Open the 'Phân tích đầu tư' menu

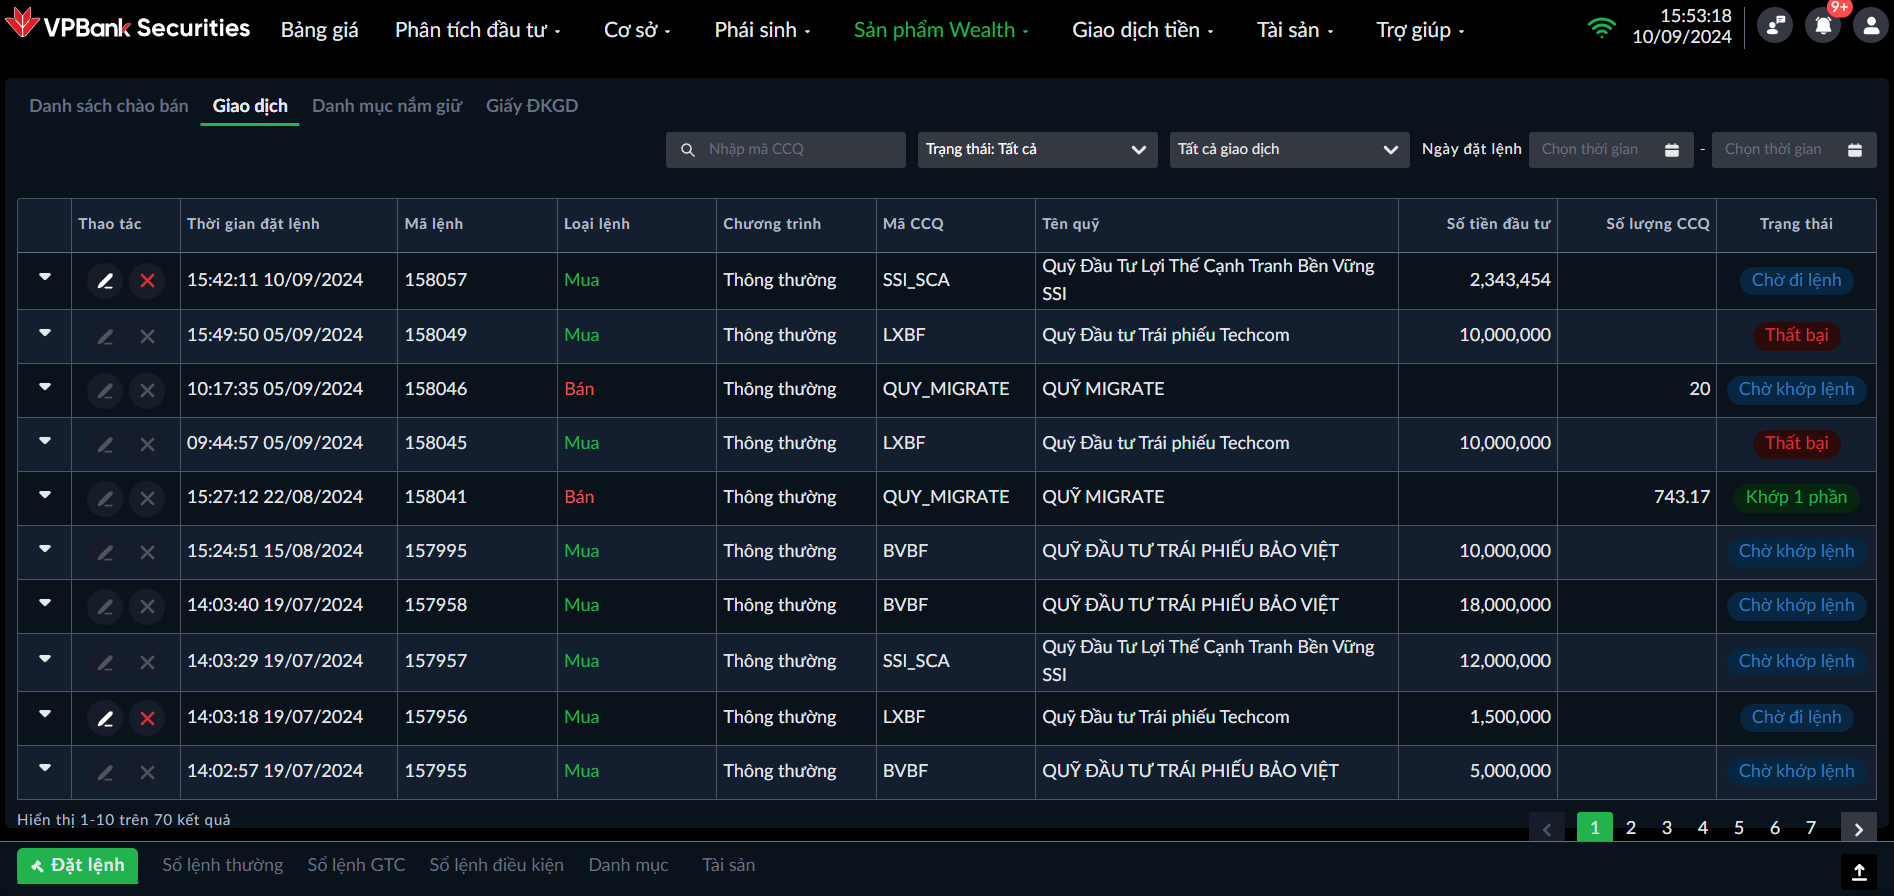(x=477, y=30)
